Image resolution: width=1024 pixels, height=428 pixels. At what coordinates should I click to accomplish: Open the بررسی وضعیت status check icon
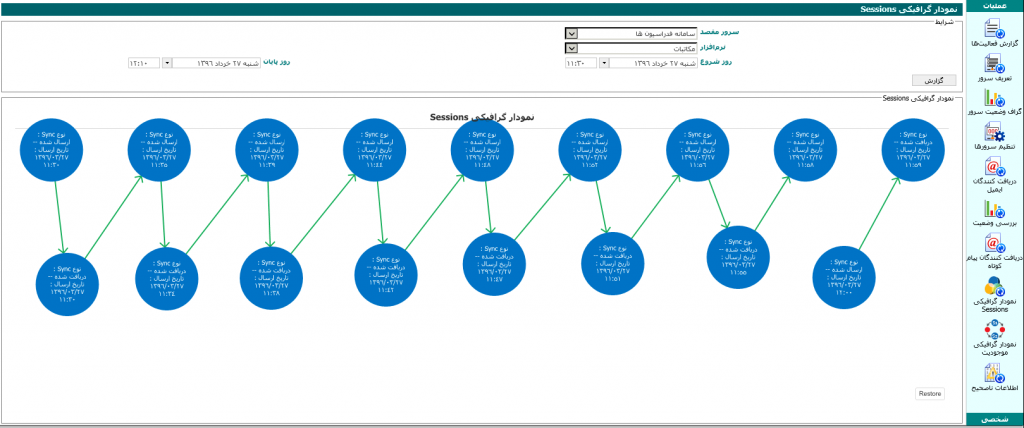point(996,209)
